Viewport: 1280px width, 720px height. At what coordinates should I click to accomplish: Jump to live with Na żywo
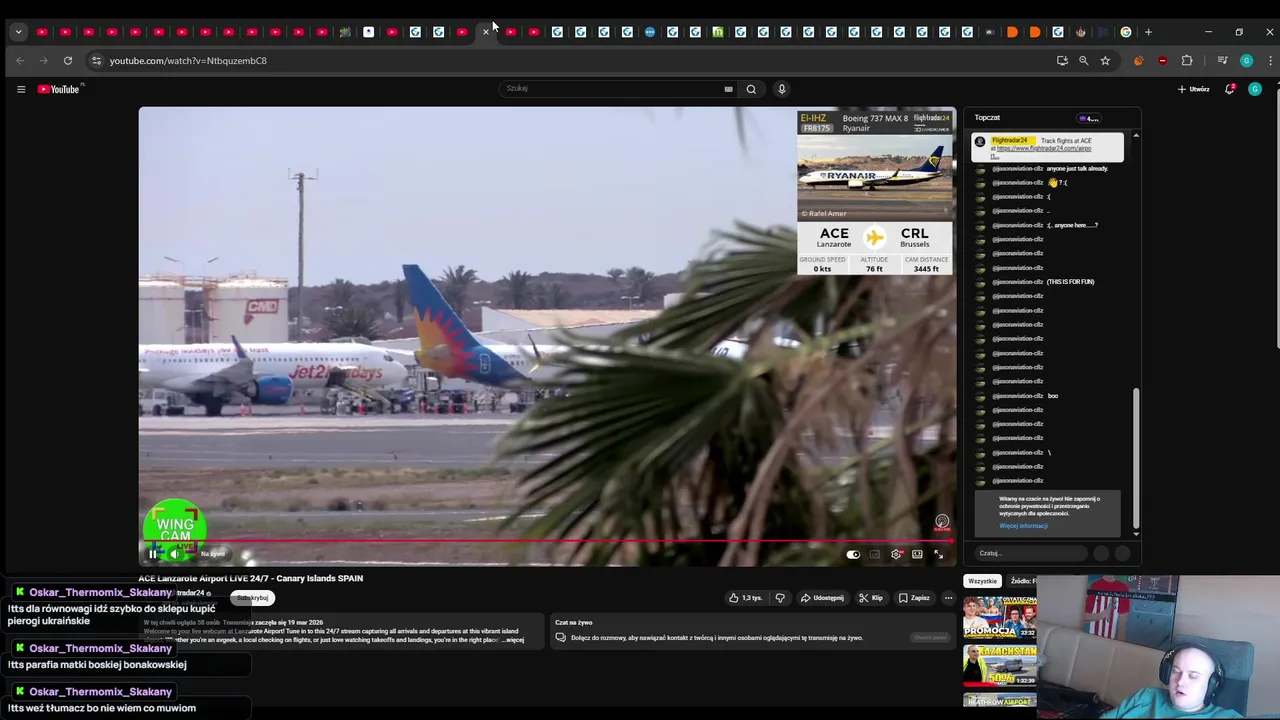click(x=212, y=554)
